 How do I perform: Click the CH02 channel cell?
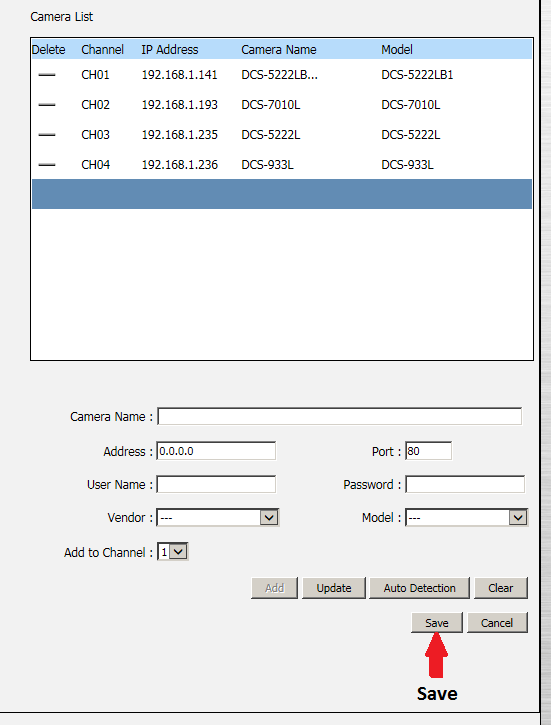tap(95, 105)
